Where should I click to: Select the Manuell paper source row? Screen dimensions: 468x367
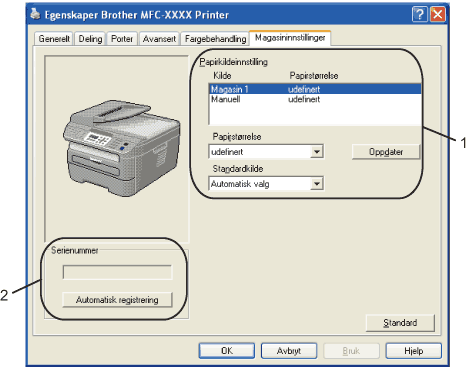315,99
